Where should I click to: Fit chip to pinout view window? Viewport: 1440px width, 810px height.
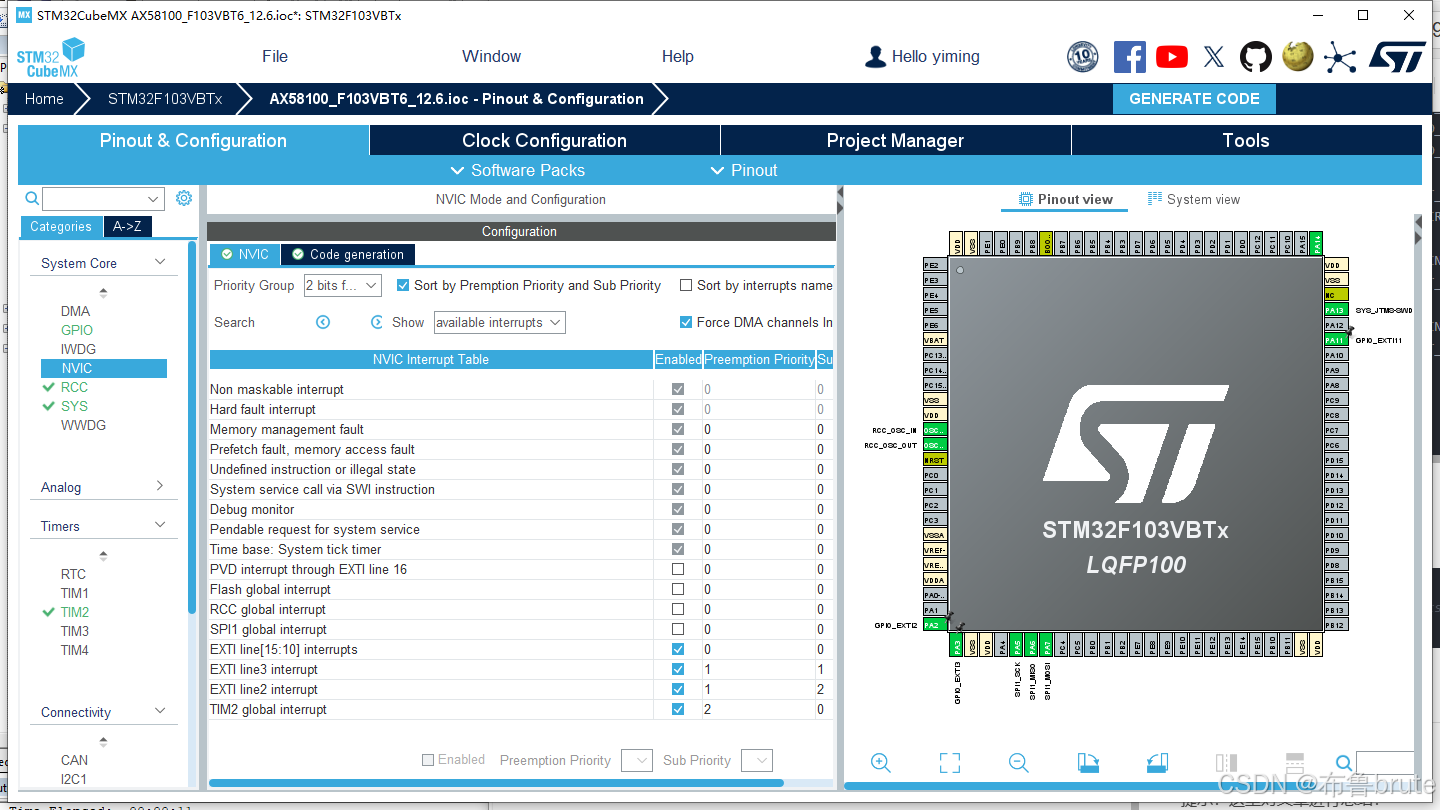click(950, 763)
